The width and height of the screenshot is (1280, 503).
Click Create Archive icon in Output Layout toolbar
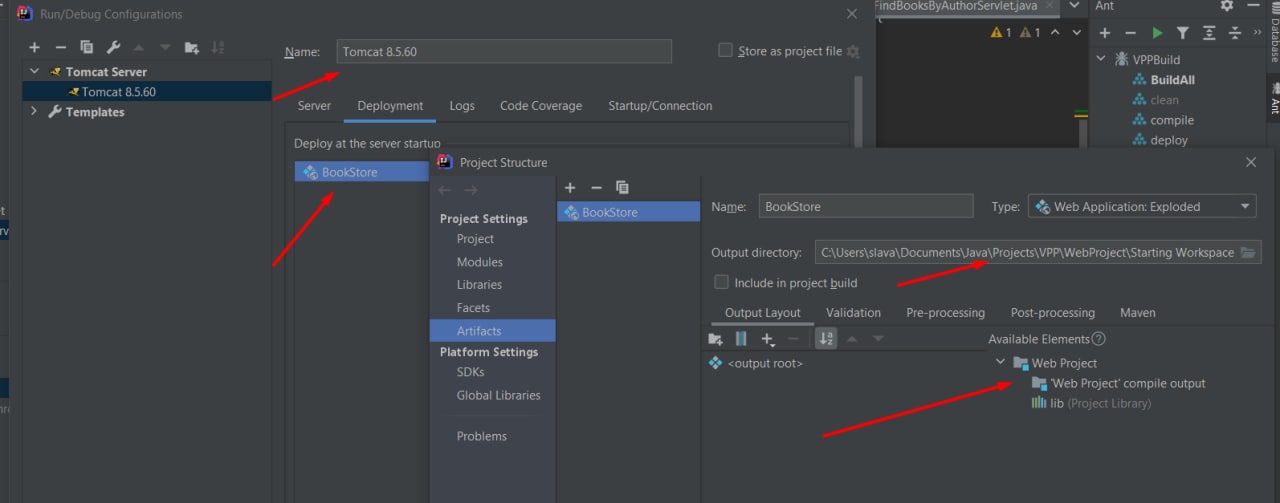(741, 339)
